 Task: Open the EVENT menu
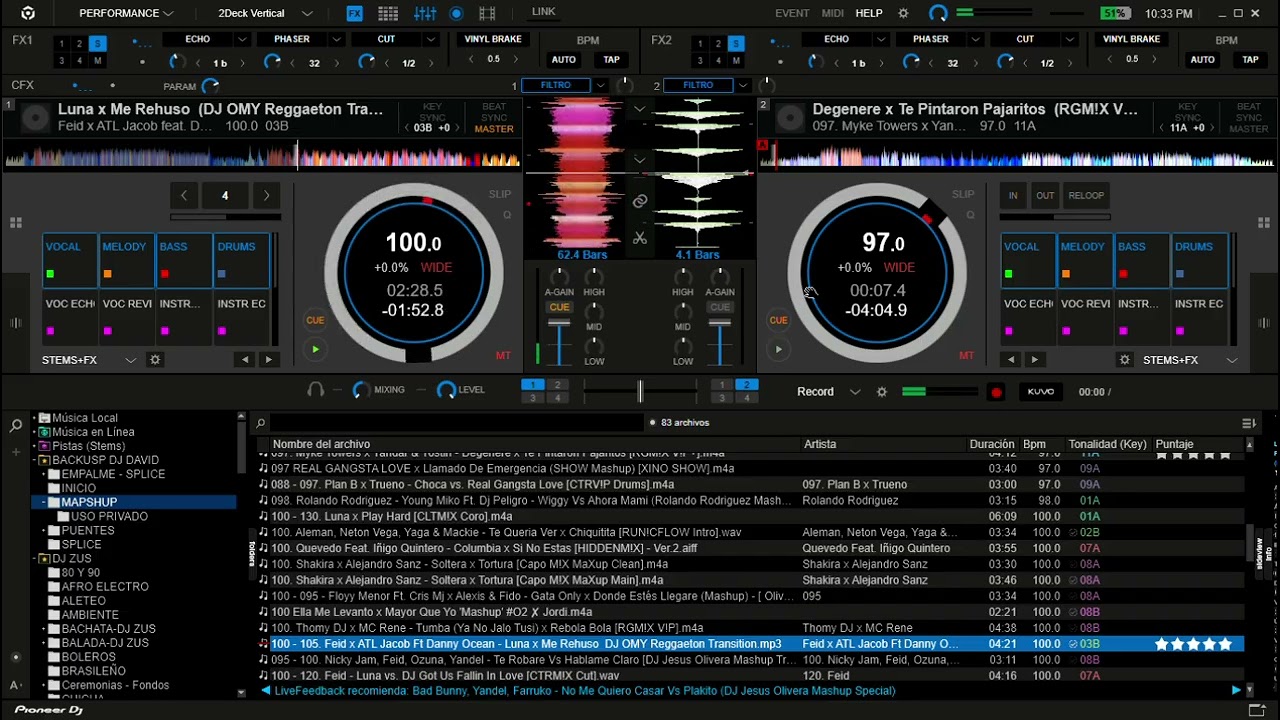coord(792,13)
